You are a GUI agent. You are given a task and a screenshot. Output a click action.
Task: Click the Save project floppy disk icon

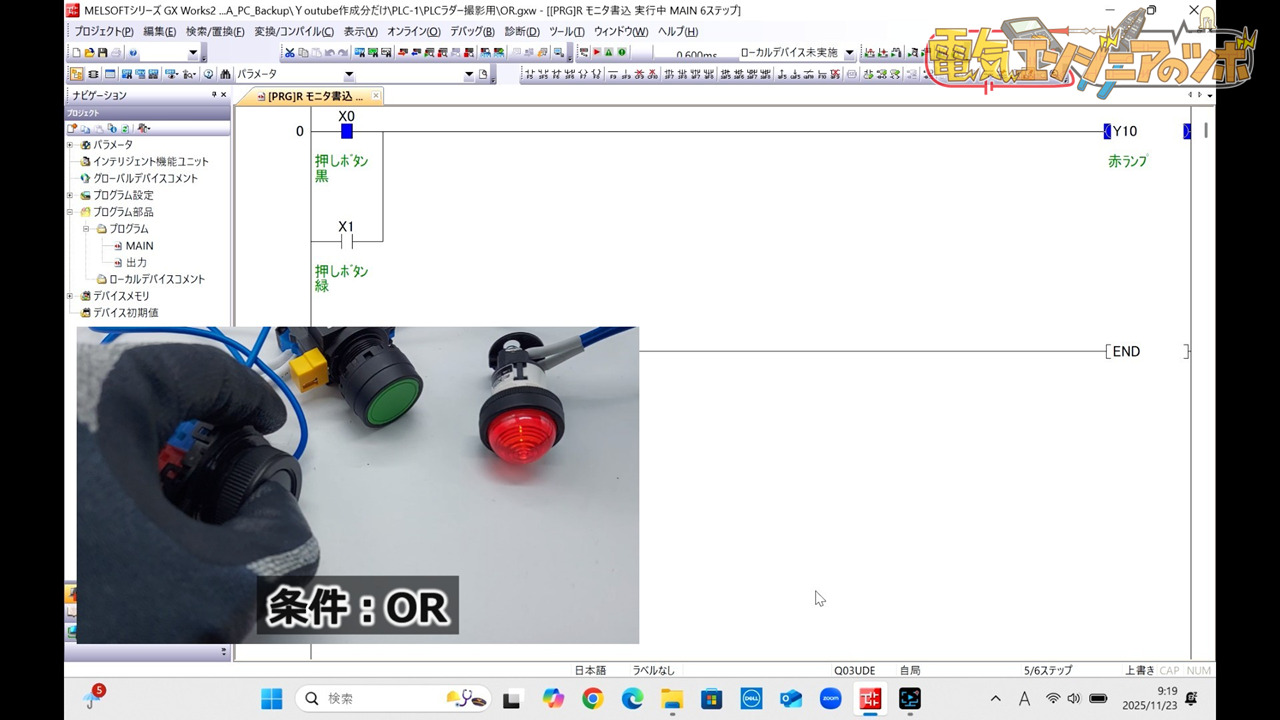tap(102, 53)
